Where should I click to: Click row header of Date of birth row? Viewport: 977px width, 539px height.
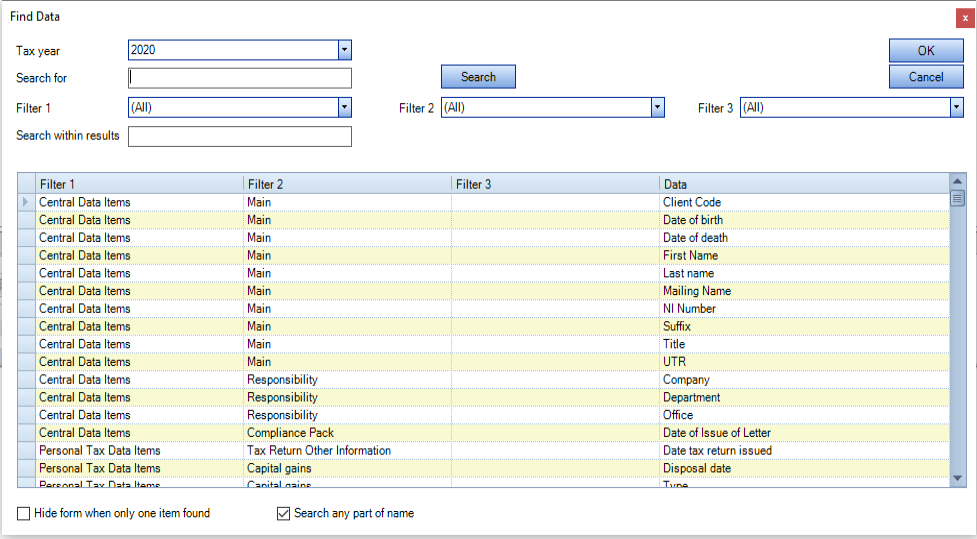(27, 220)
